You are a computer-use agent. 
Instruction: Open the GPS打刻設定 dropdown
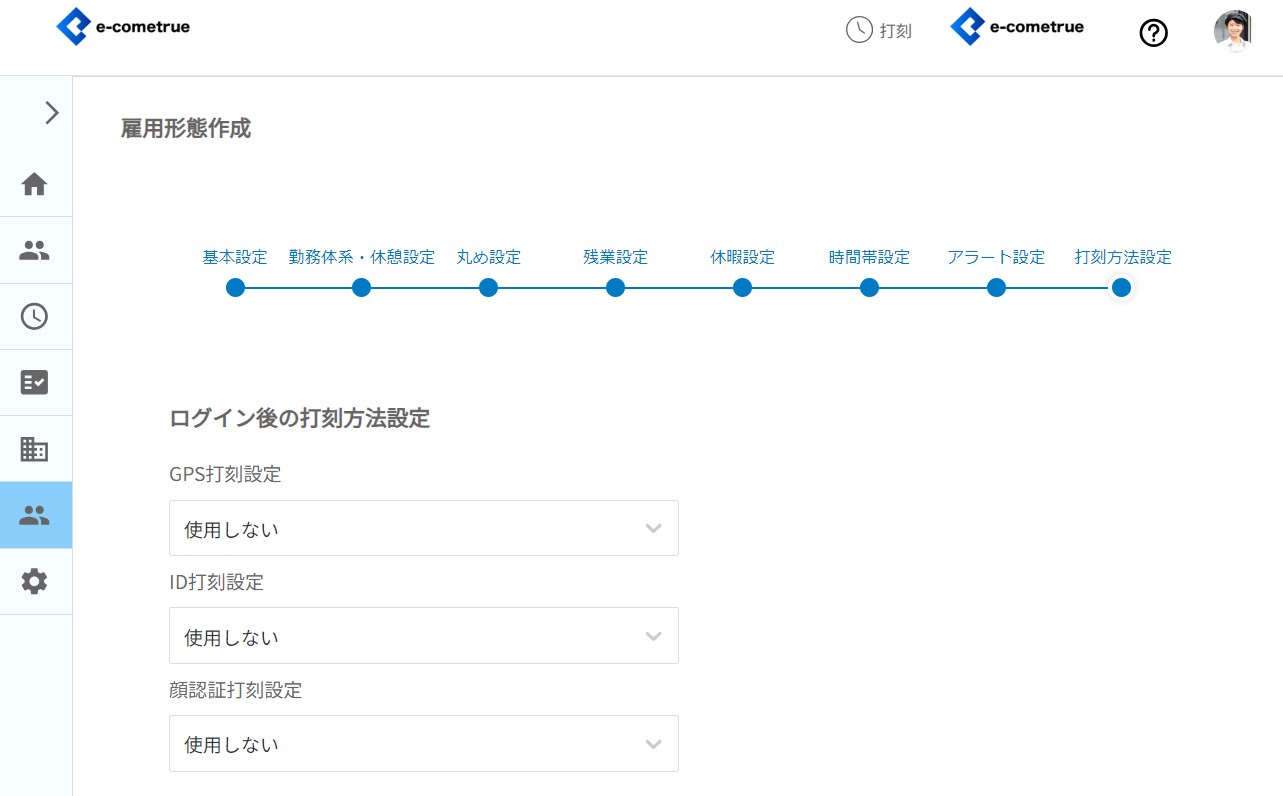coord(423,528)
